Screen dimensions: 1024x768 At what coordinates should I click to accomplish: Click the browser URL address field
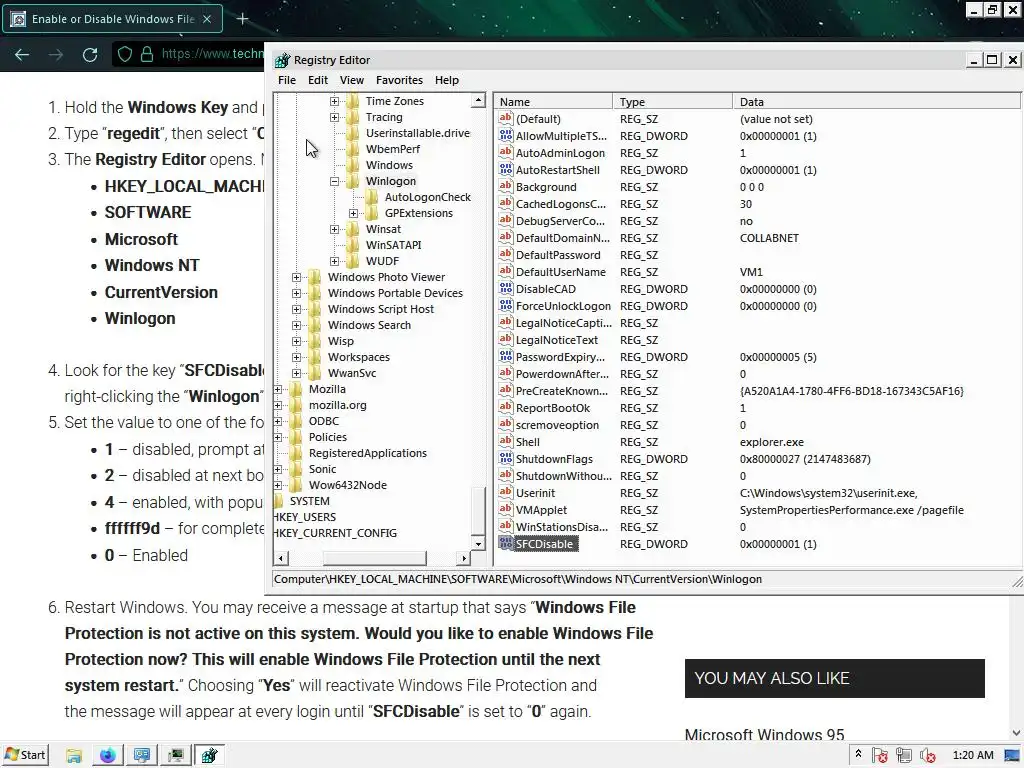tap(212, 54)
